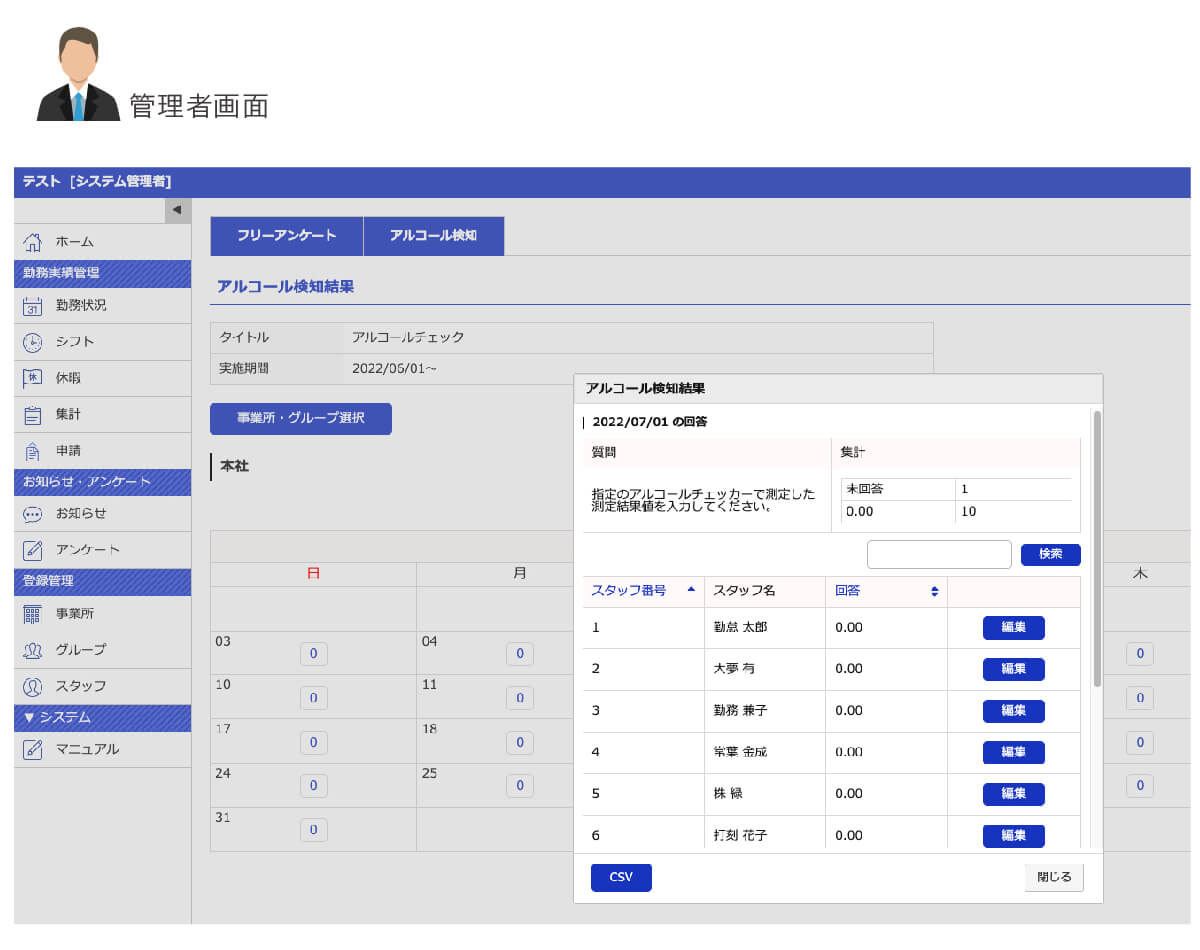This screenshot has height=950, width=1200.
Task: Open the ホーム home icon
Action: (x=32, y=242)
